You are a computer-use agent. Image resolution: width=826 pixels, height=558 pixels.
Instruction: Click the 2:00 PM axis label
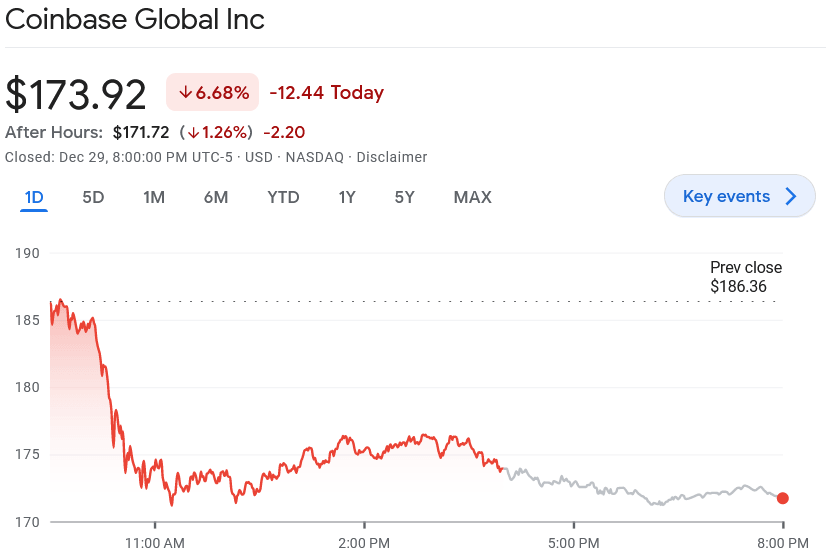(364, 542)
